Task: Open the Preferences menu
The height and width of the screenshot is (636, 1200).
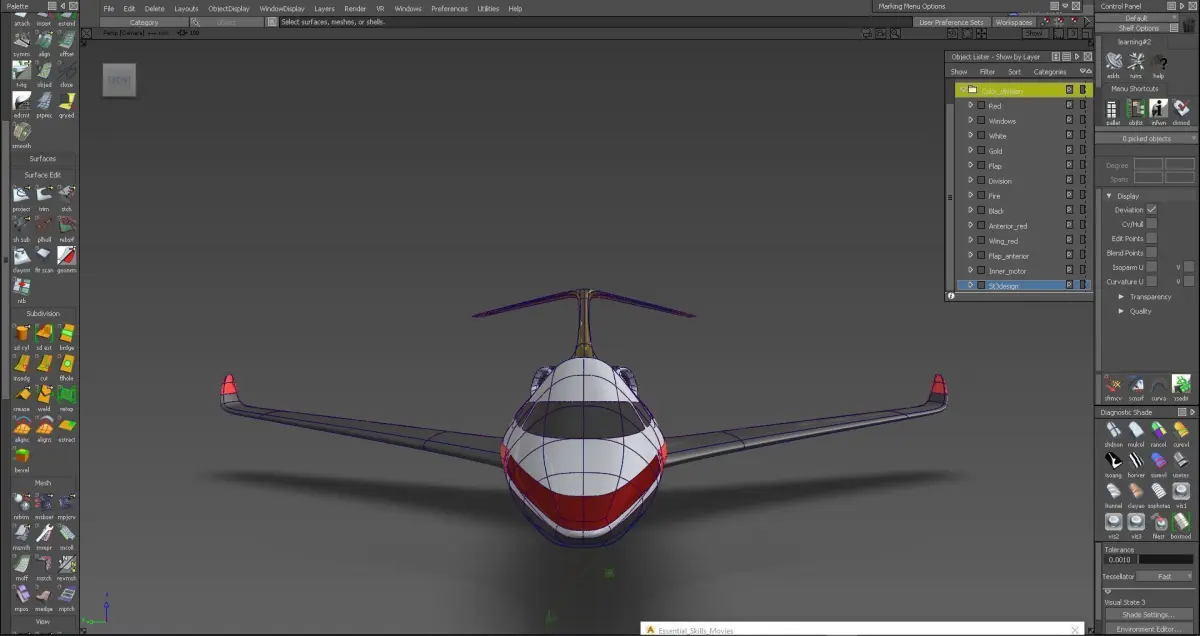Action: point(449,8)
